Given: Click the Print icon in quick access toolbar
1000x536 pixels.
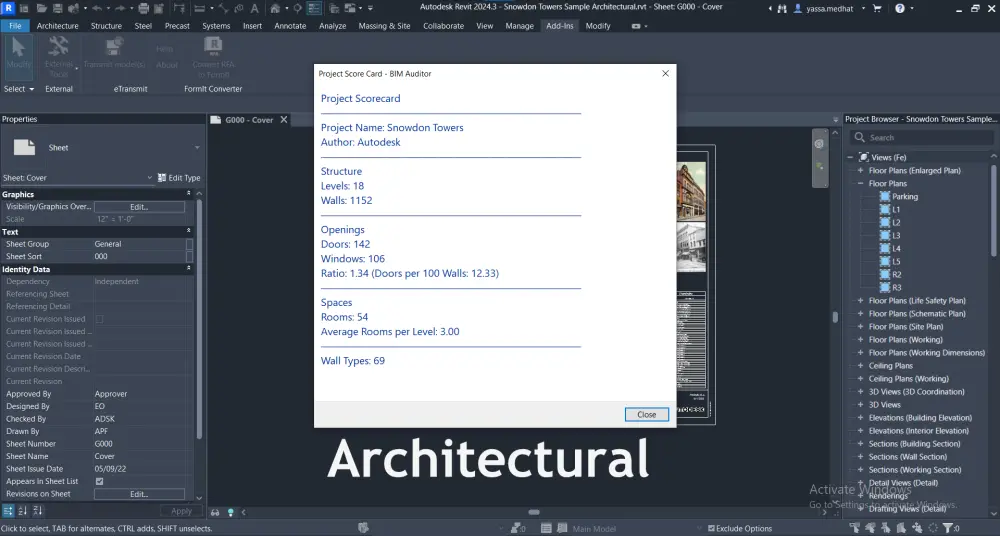Looking at the screenshot, I should pos(143,8).
